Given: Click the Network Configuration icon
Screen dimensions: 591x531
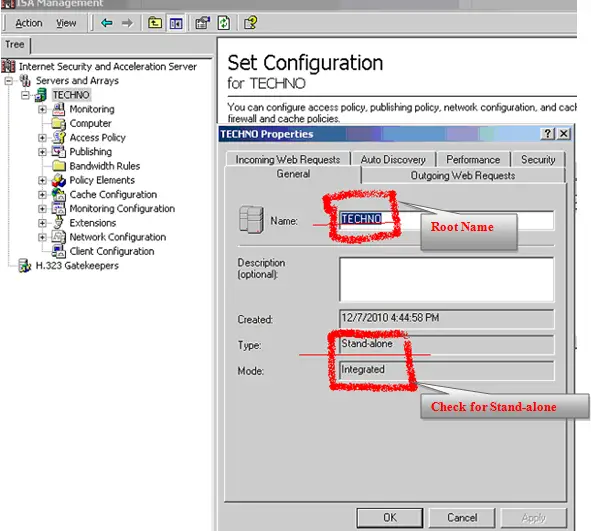Looking at the screenshot, I should [x=58, y=237].
